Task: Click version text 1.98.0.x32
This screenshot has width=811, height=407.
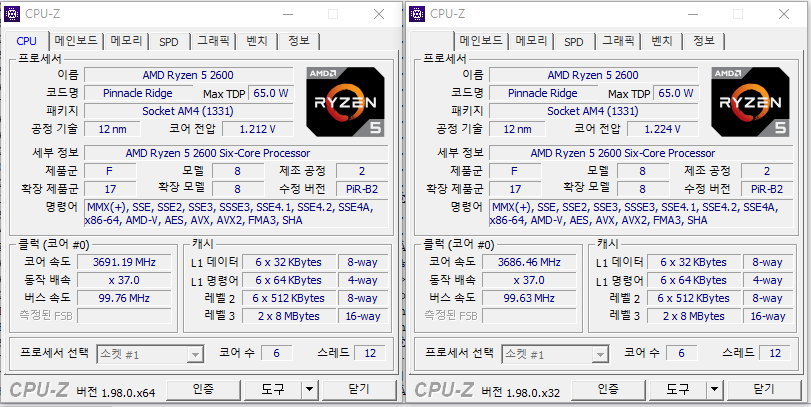Action: [533, 393]
